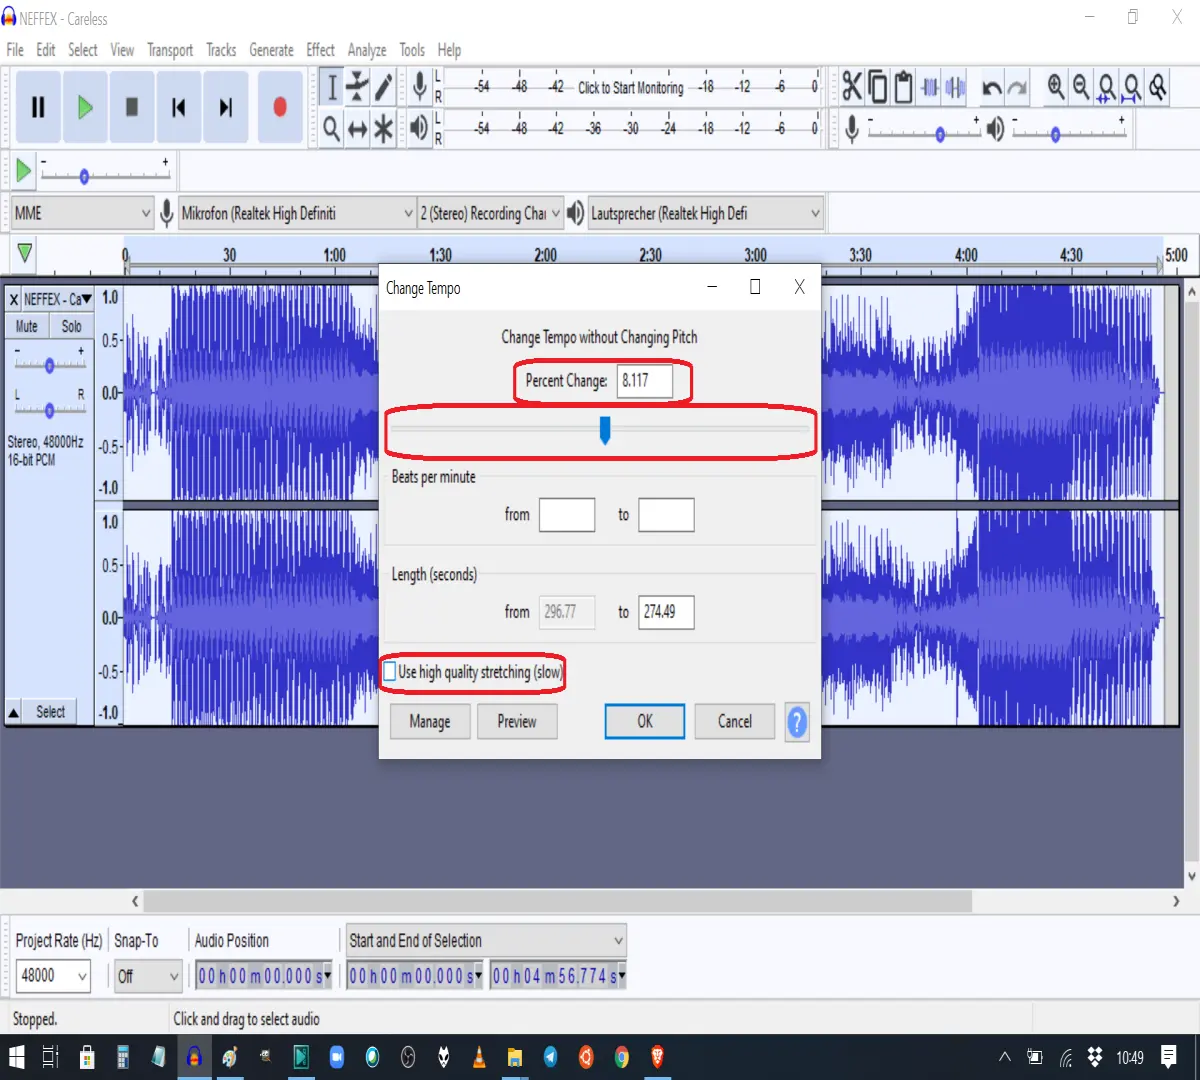Click Cancel in Change Tempo dialog
Viewport: 1200px width, 1080px height.
pyautogui.click(x=735, y=721)
